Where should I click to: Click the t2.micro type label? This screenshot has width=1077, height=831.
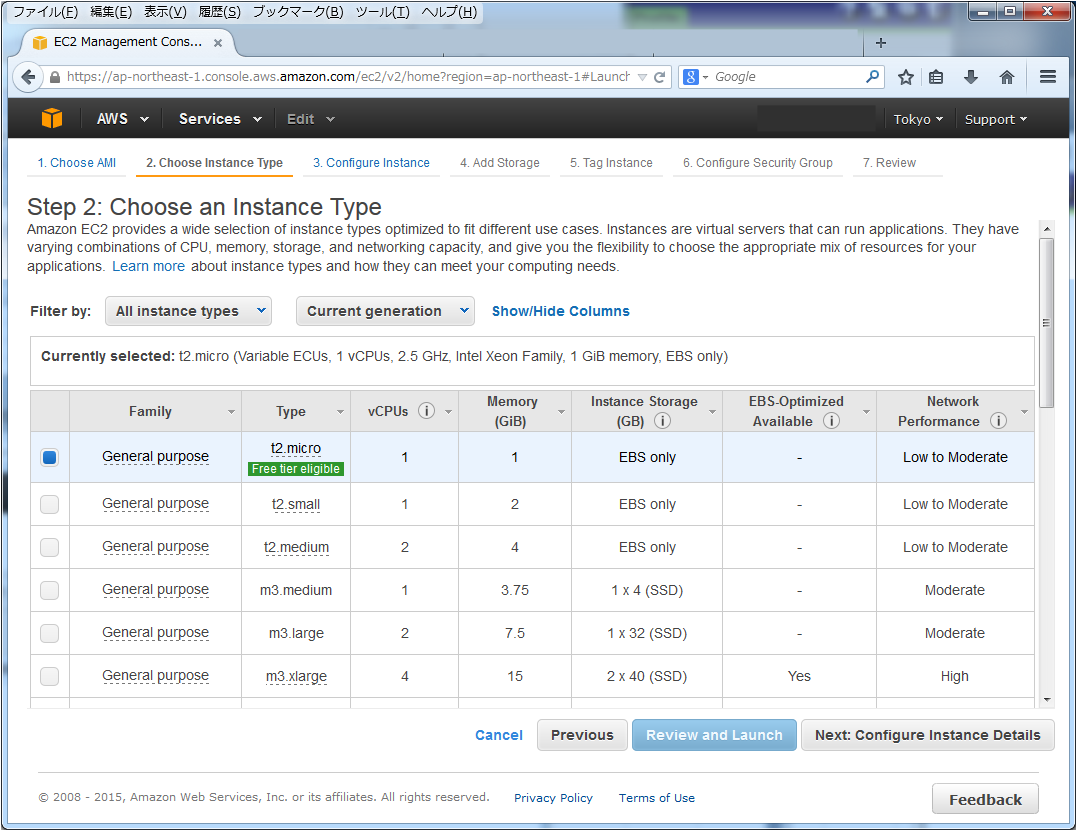click(x=295, y=448)
